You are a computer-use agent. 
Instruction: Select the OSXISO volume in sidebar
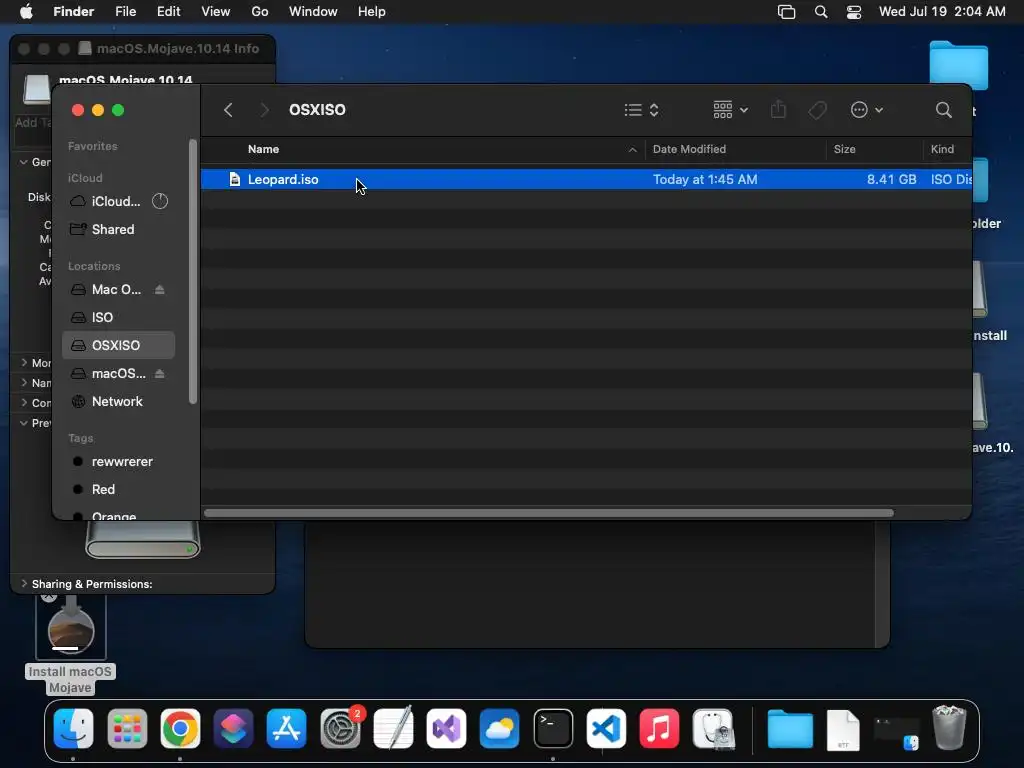point(119,345)
